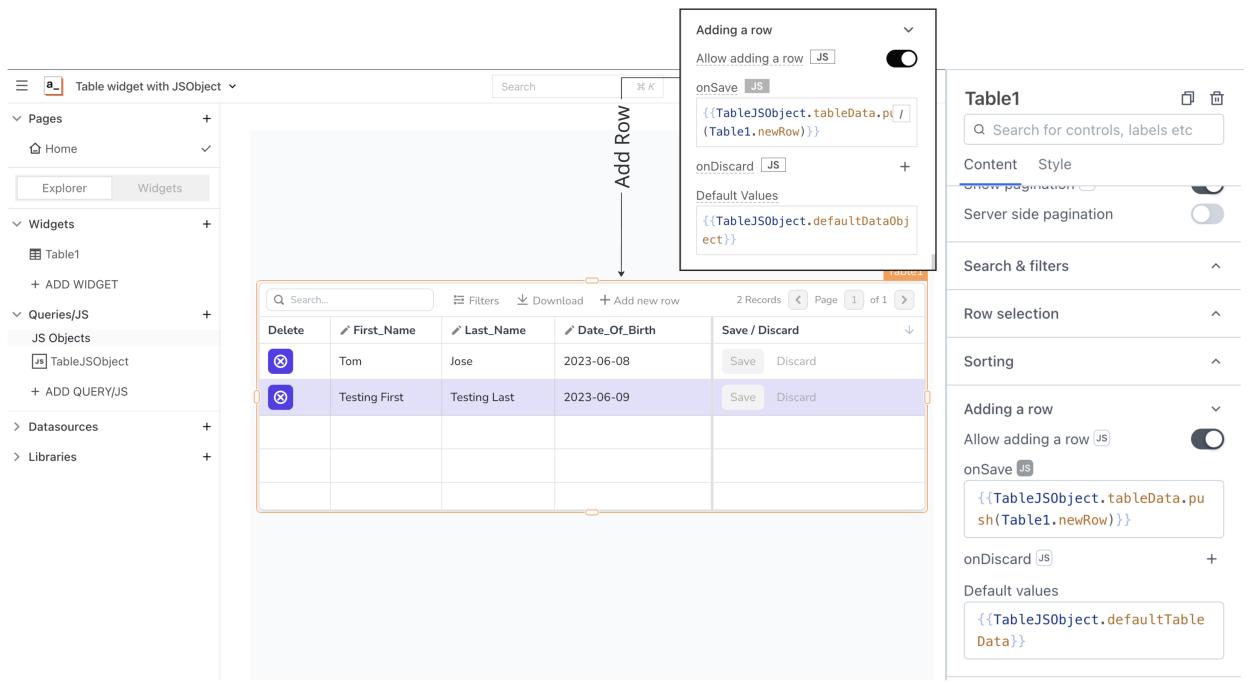Toggle Server side pagination switch
This screenshot has width=1250, height=684.
coord(1207,214)
